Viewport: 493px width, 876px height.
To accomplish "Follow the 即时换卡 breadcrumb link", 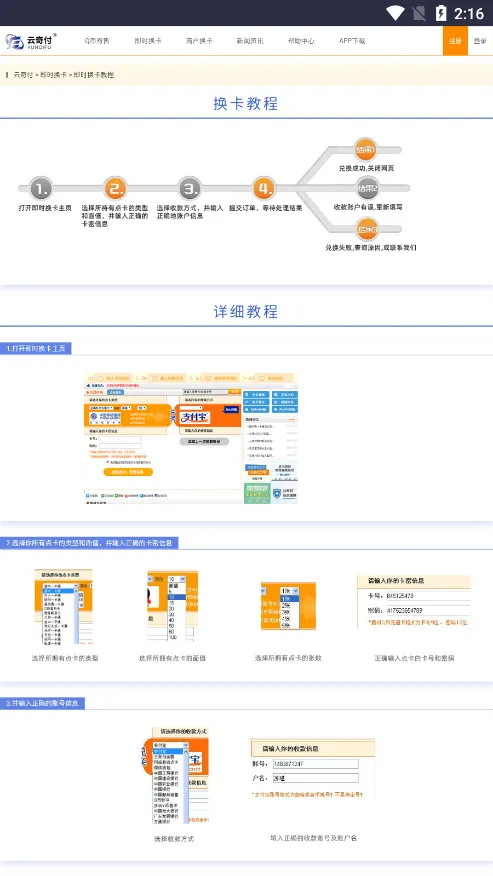I will pyautogui.click(x=53, y=74).
